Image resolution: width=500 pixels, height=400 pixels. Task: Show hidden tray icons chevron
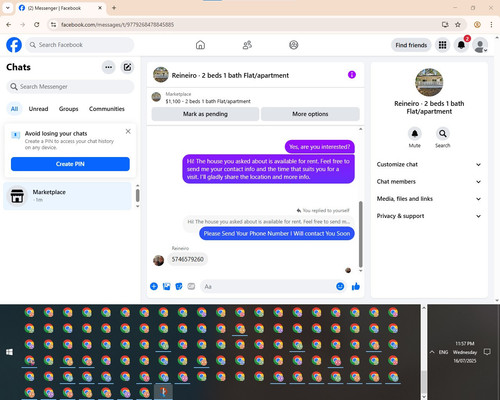click(432, 352)
